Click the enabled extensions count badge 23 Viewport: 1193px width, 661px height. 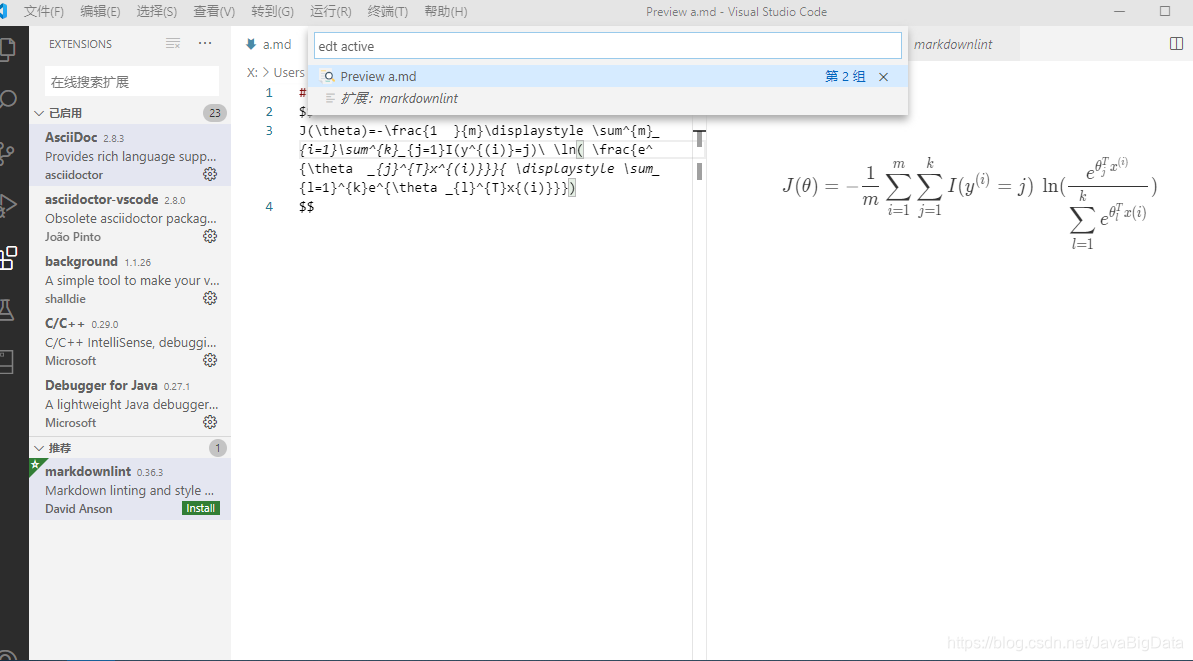(215, 113)
